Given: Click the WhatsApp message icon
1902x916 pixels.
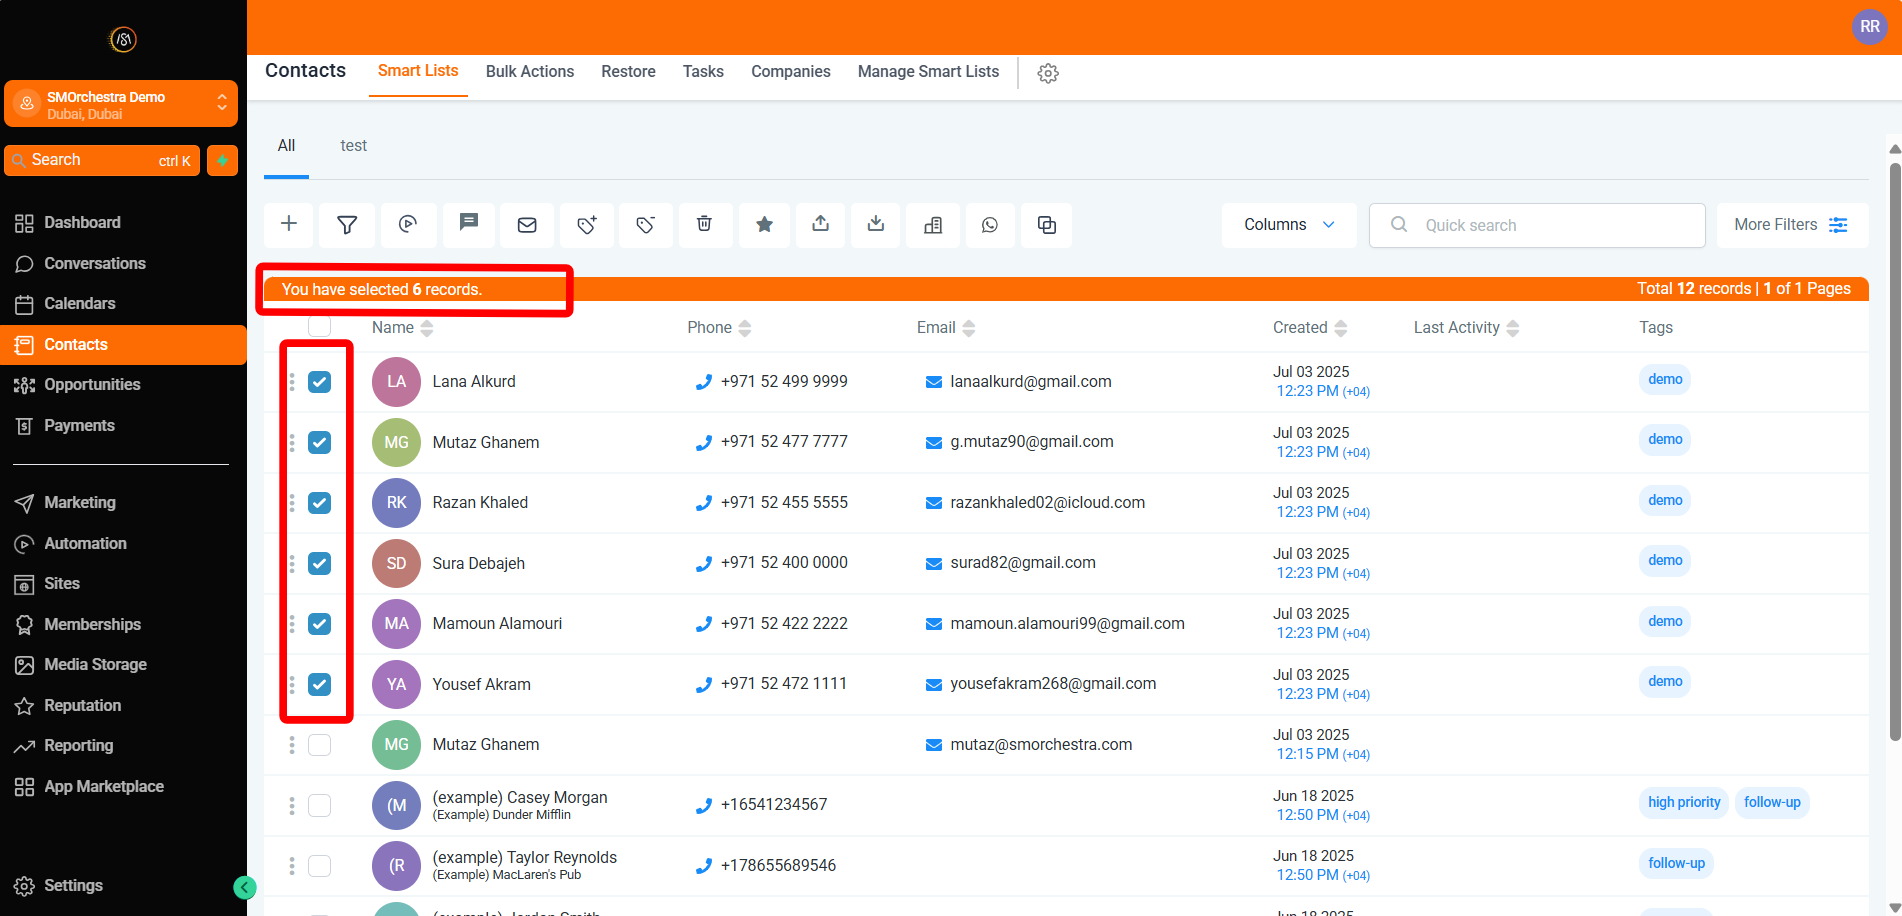Looking at the screenshot, I should [989, 224].
